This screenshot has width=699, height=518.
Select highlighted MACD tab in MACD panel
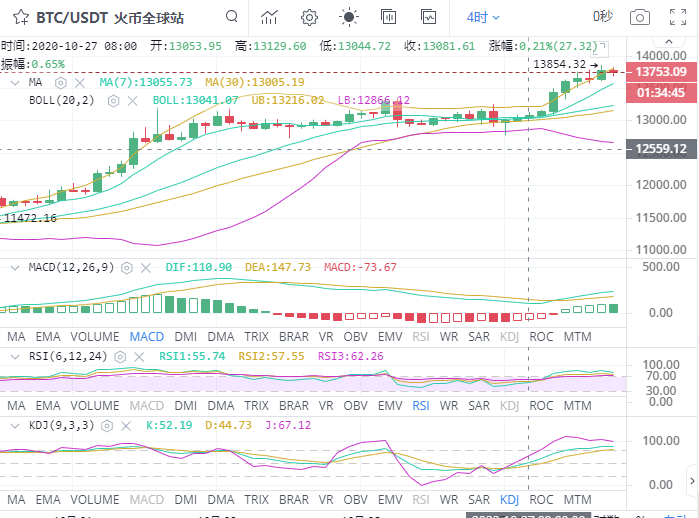[147, 337]
